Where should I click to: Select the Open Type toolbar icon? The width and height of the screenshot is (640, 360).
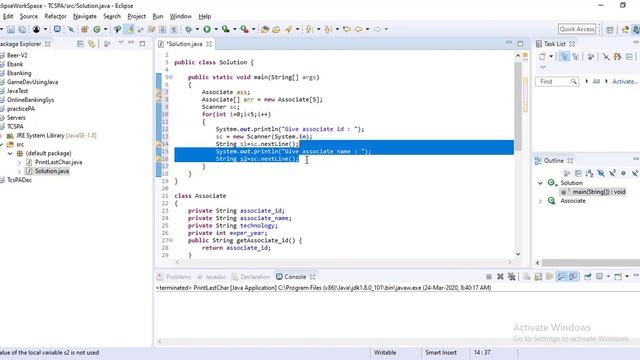coord(264,29)
